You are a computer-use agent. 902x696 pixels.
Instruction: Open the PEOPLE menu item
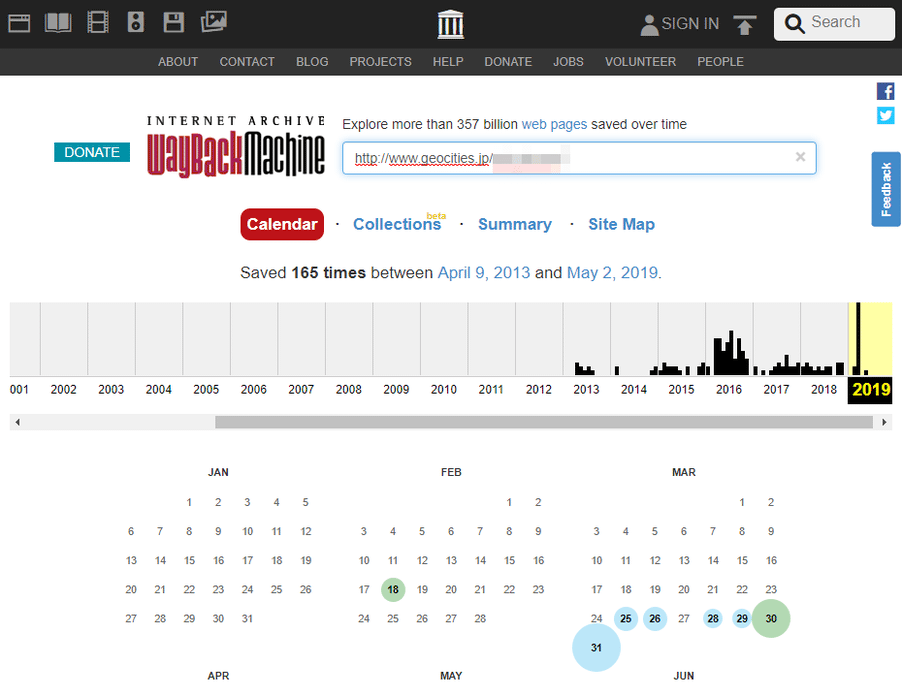click(720, 62)
